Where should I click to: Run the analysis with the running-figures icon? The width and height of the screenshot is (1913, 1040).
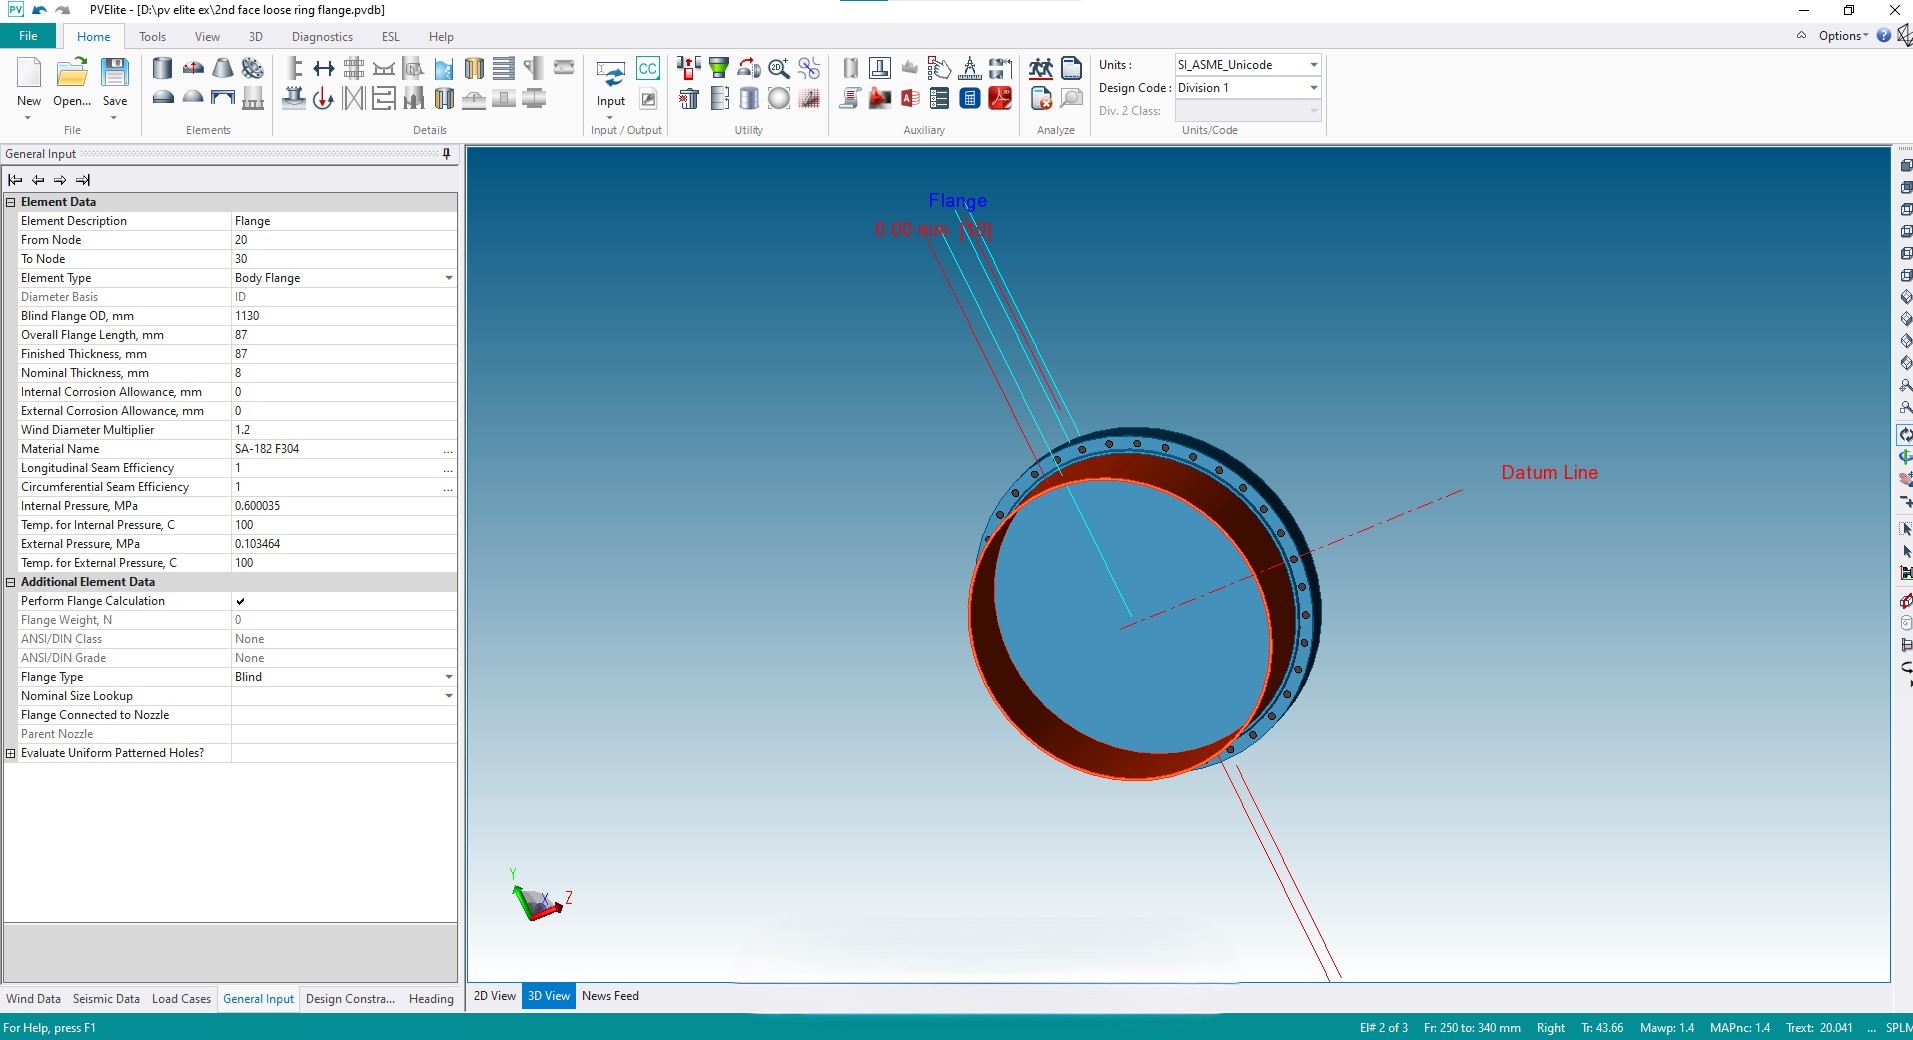(x=1040, y=68)
